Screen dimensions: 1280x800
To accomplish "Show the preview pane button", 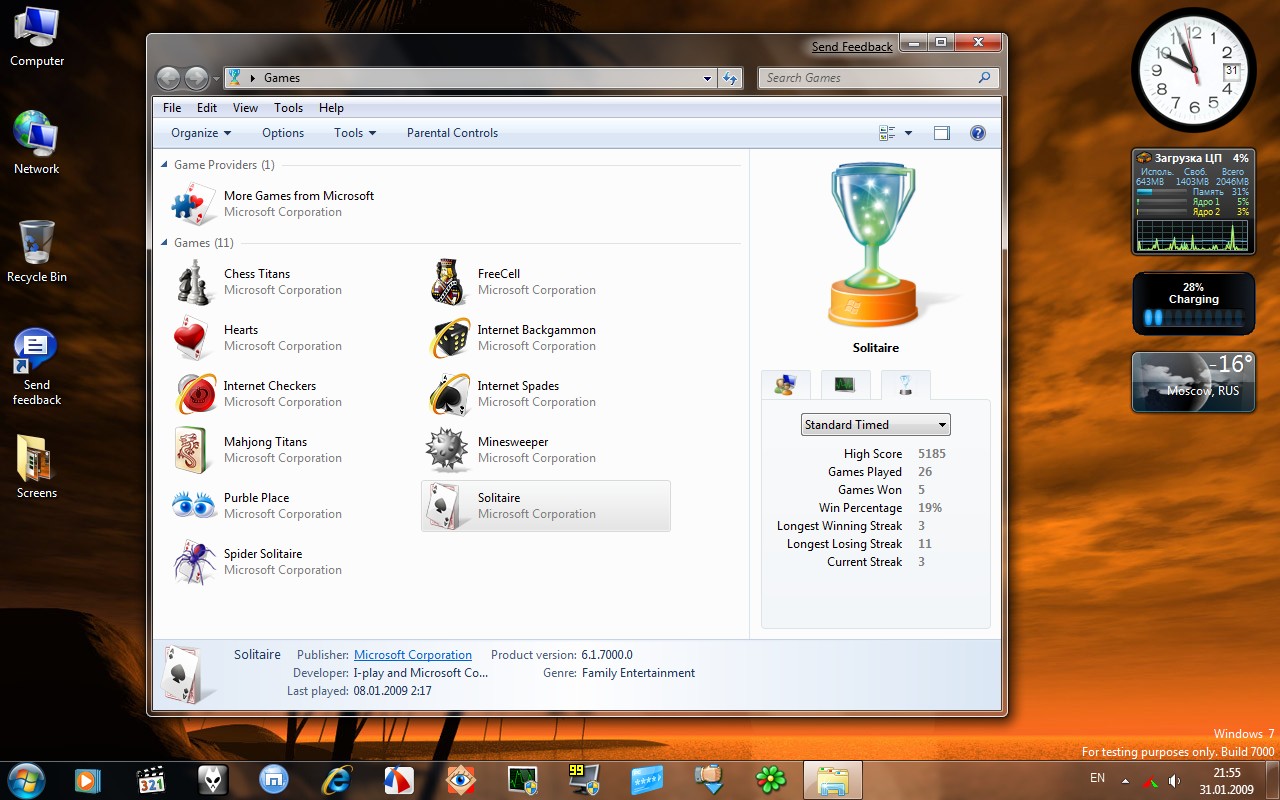I will click(x=941, y=133).
